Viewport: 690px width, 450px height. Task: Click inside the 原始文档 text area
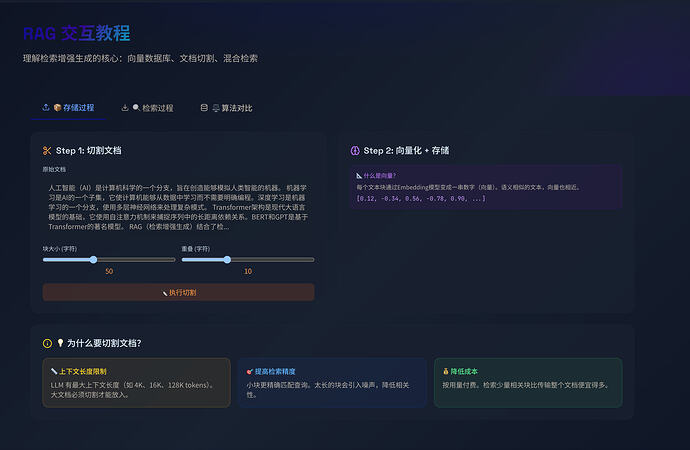coord(179,207)
